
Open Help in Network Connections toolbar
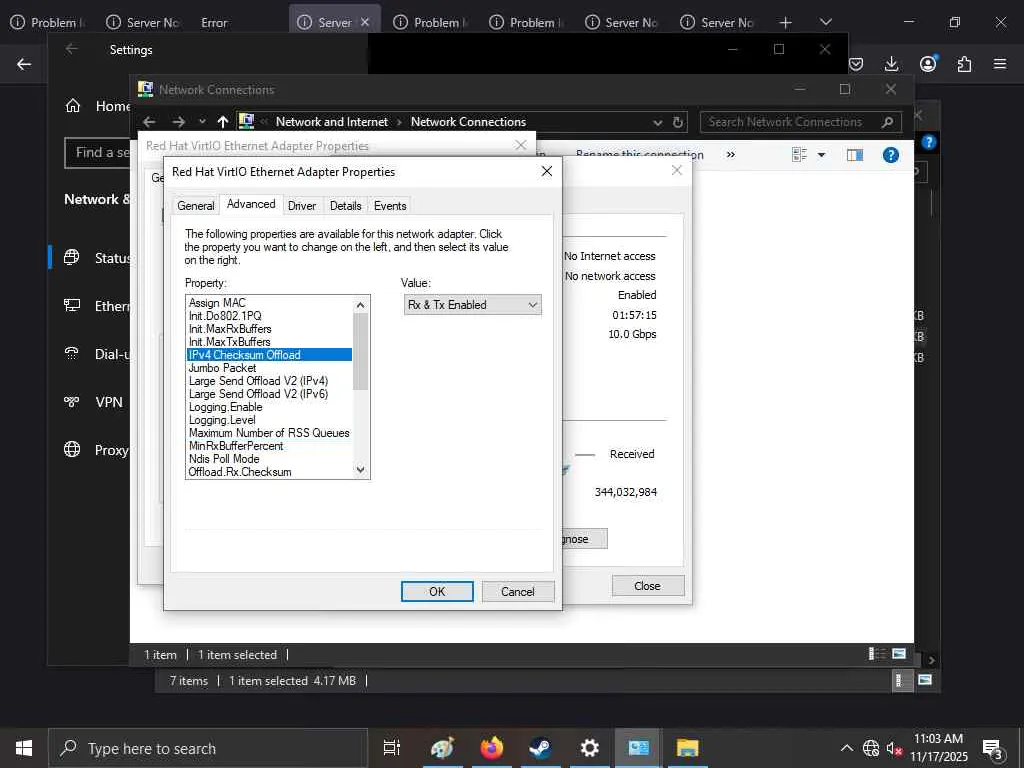[891, 155]
